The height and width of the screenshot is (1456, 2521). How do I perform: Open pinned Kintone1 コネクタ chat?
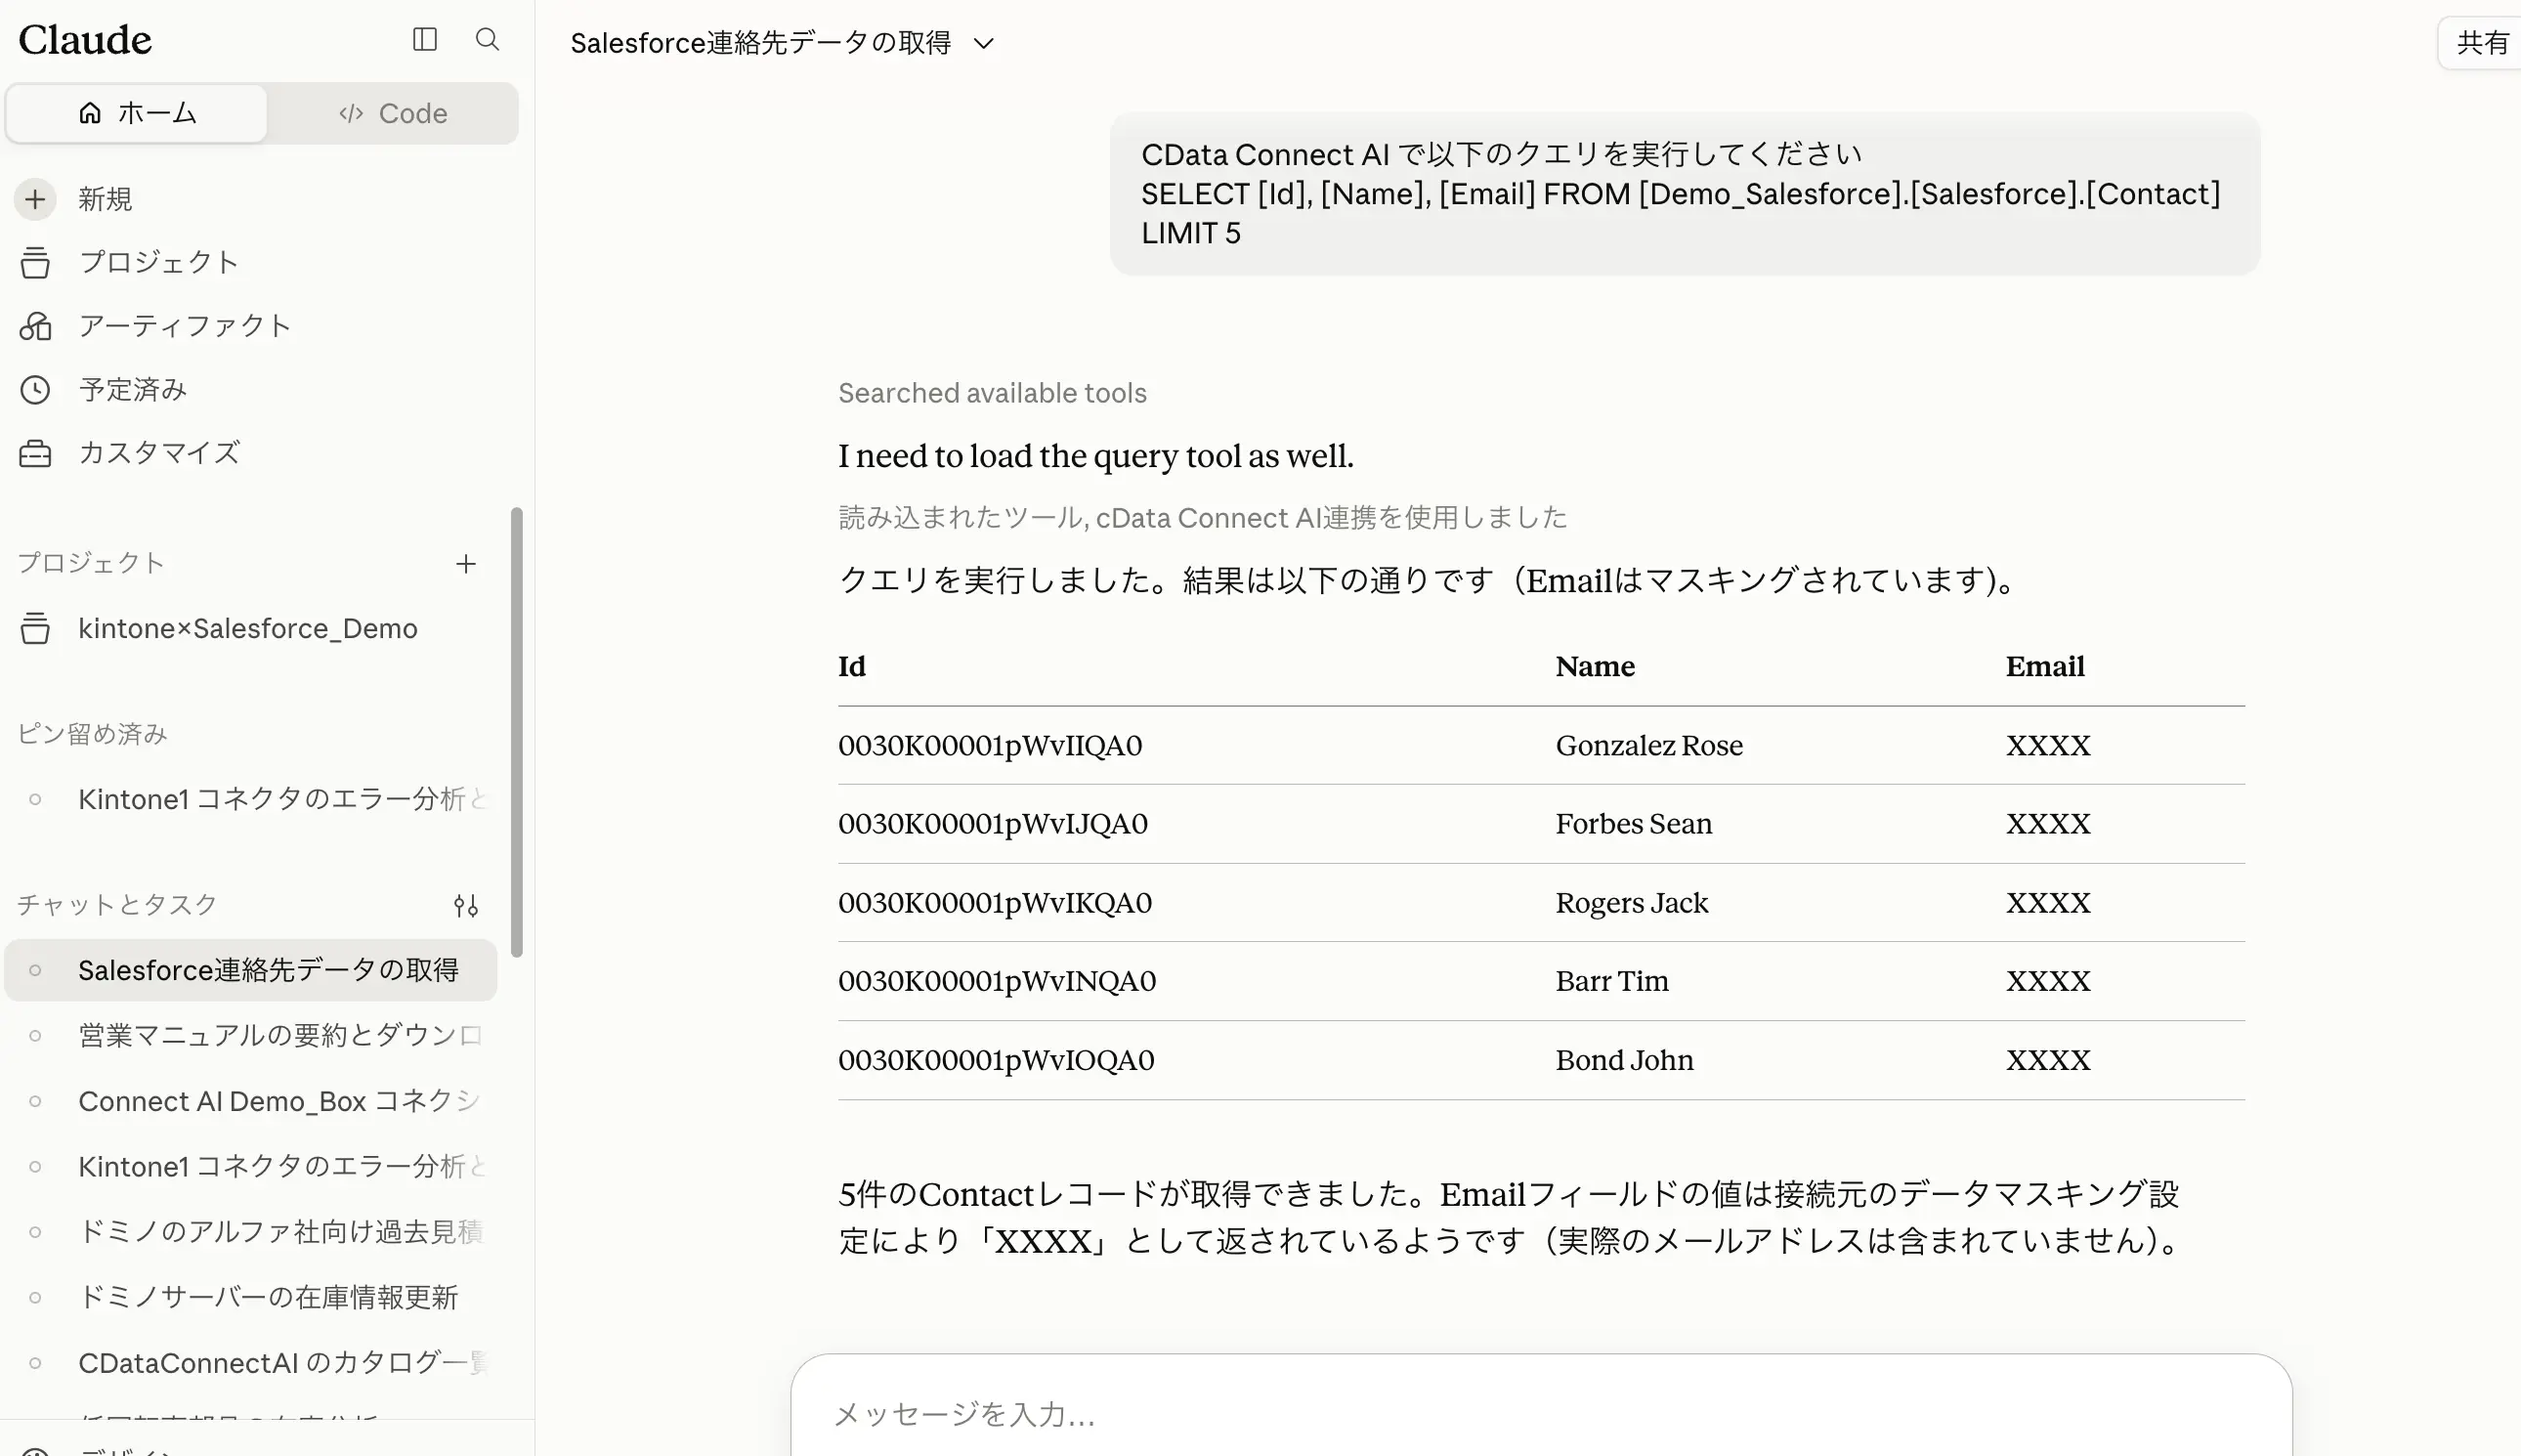click(250, 799)
